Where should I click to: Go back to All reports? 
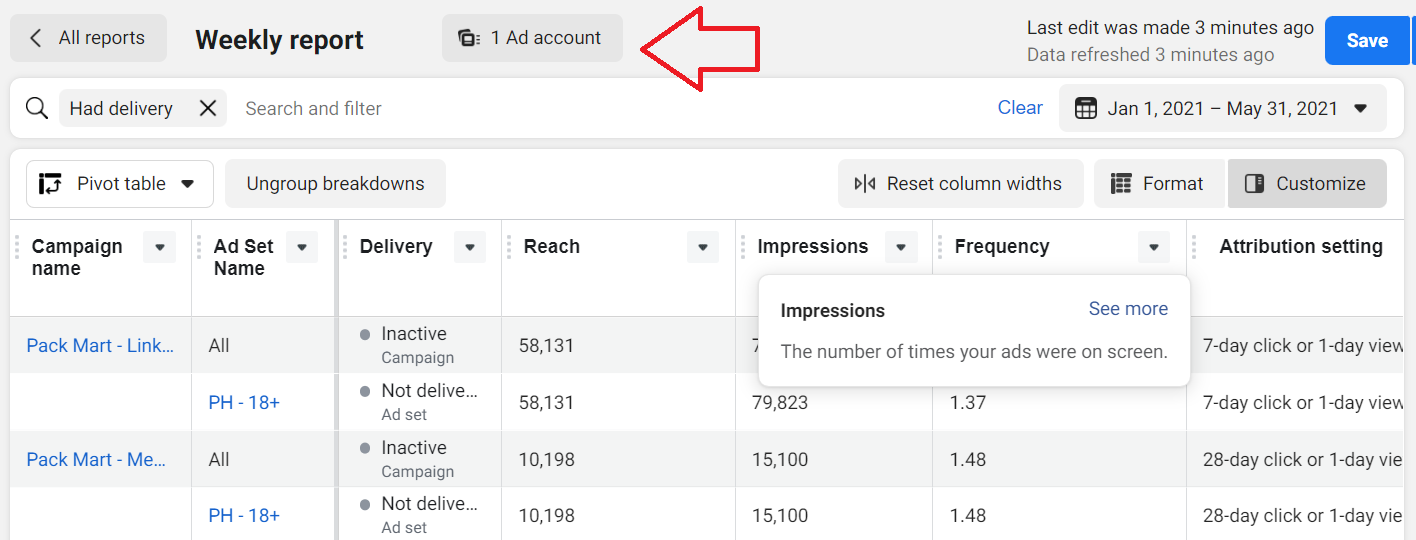click(88, 38)
